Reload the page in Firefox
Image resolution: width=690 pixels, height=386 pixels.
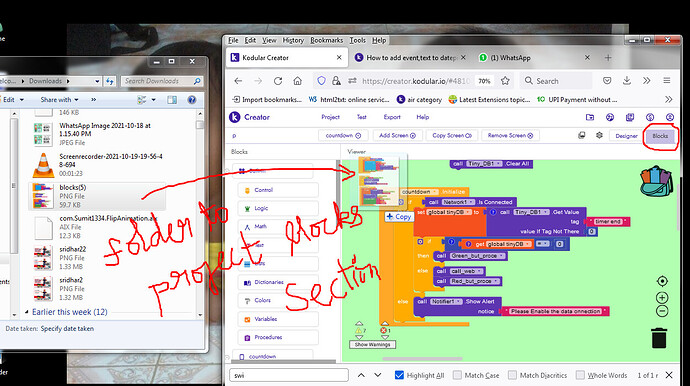point(278,81)
